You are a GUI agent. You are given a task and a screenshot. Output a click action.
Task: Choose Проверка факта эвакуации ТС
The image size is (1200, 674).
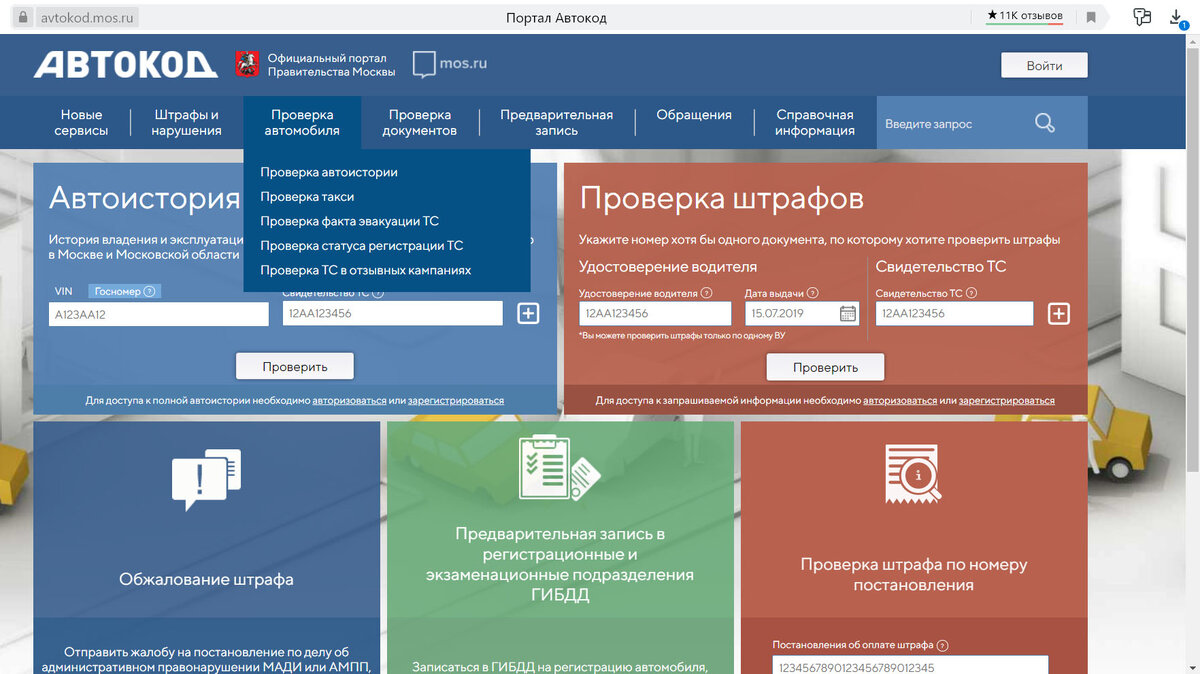pyautogui.click(x=349, y=221)
